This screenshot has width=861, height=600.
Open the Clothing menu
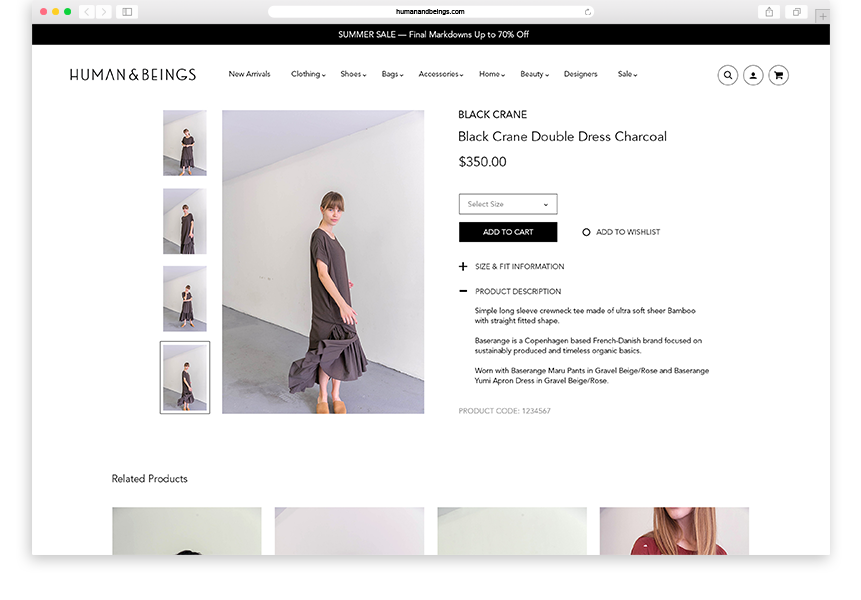coord(308,74)
